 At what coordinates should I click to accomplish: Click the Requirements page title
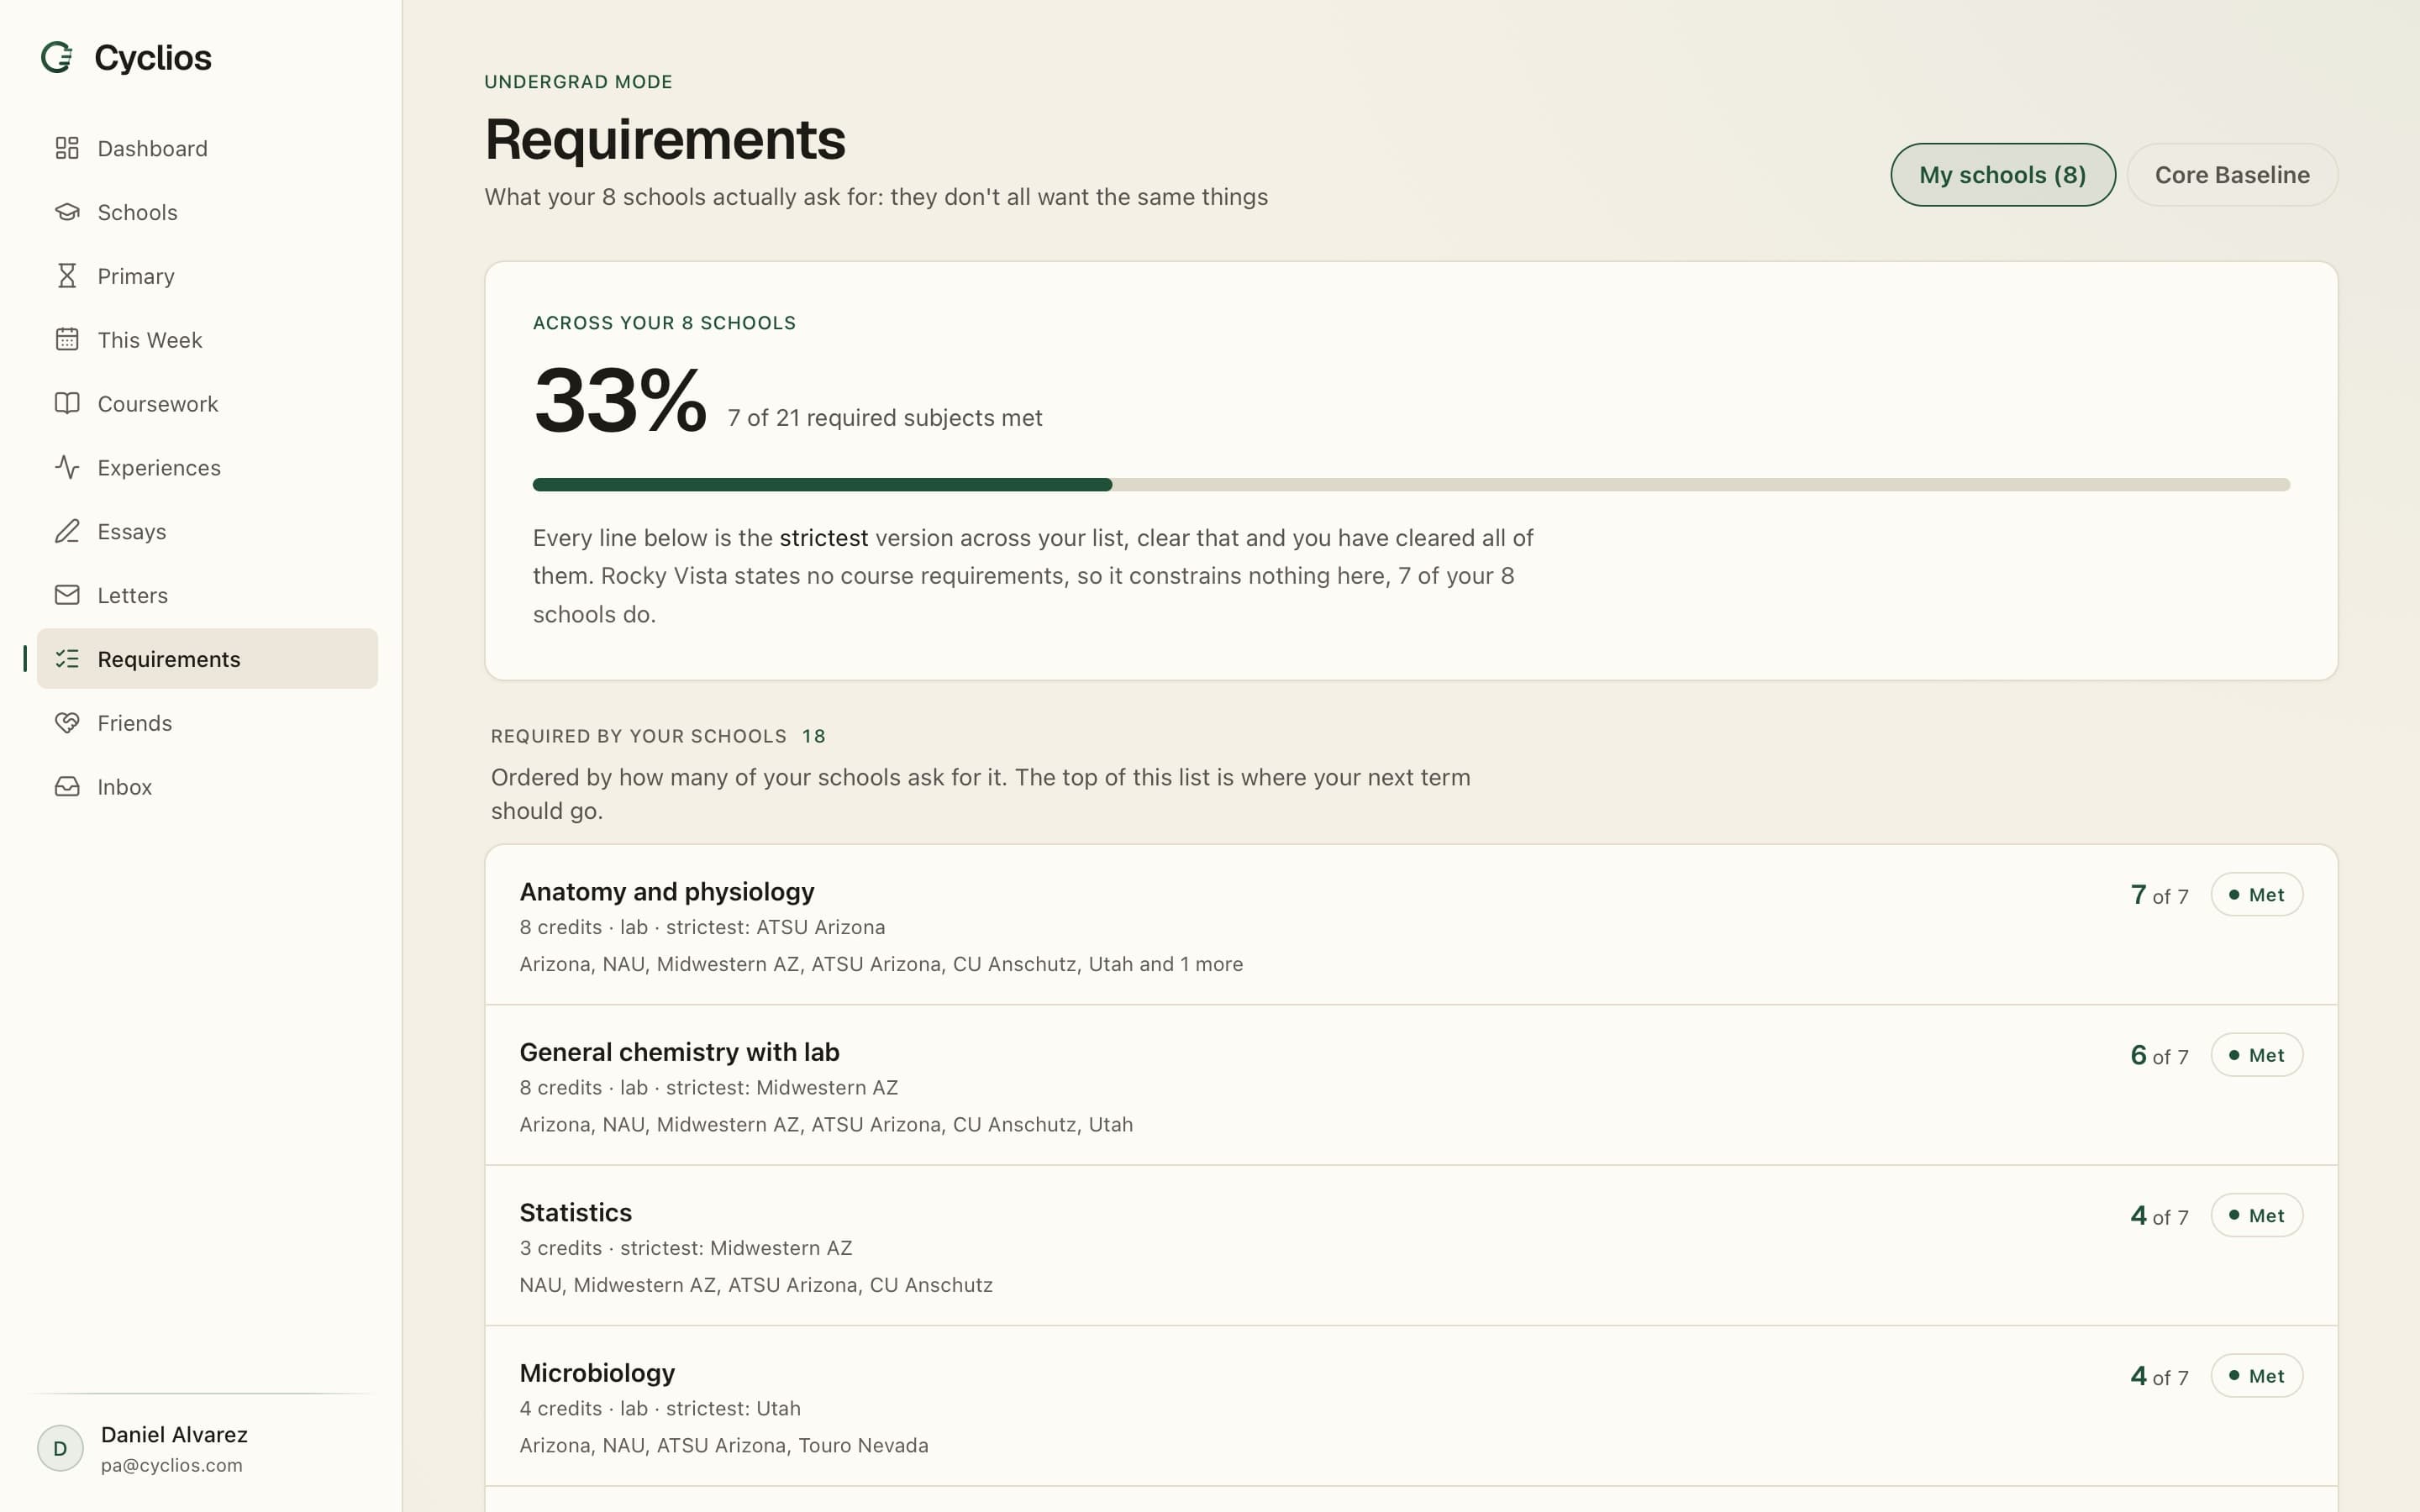pyautogui.click(x=665, y=139)
